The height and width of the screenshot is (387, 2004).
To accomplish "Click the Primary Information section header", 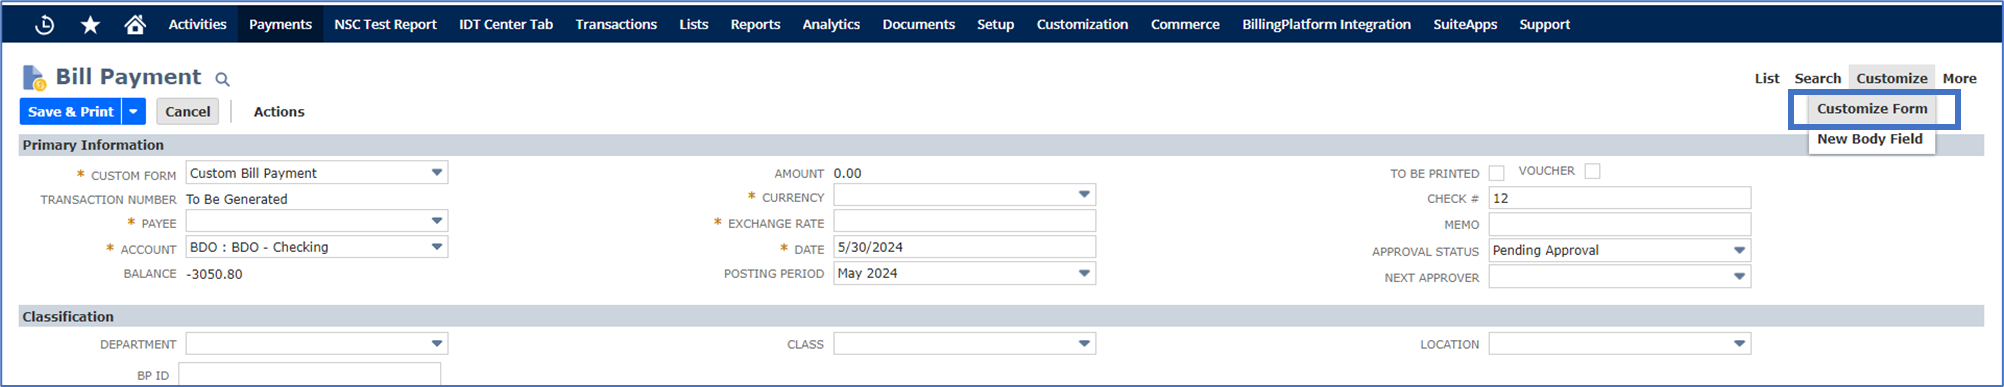I will click(1001, 145).
